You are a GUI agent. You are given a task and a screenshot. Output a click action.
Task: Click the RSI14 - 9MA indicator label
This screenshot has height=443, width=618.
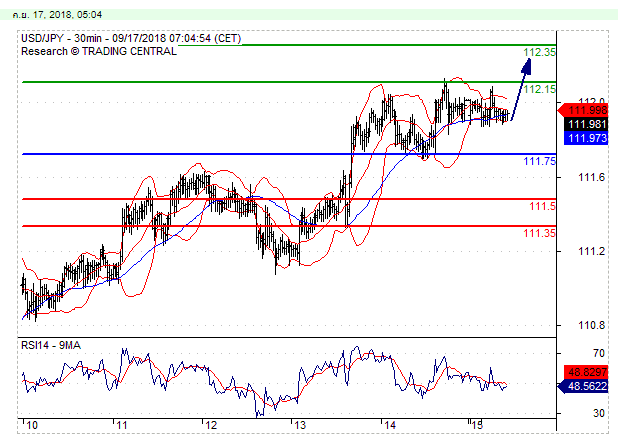51,345
